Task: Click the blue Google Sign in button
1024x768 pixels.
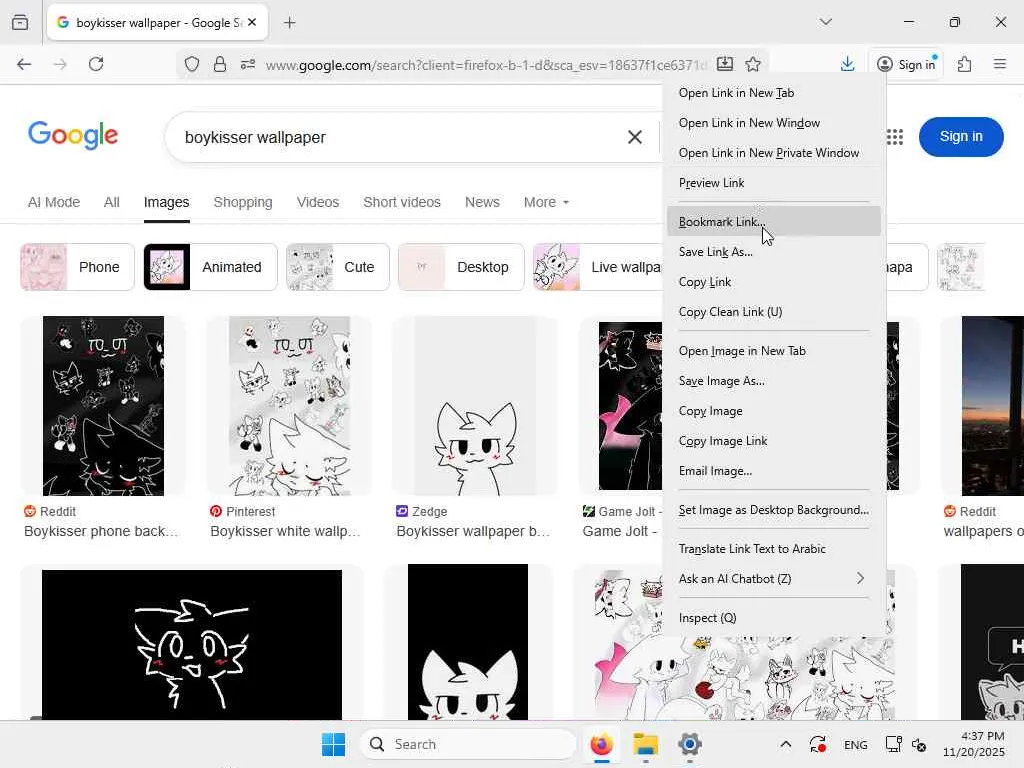Action: coord(961,136)
